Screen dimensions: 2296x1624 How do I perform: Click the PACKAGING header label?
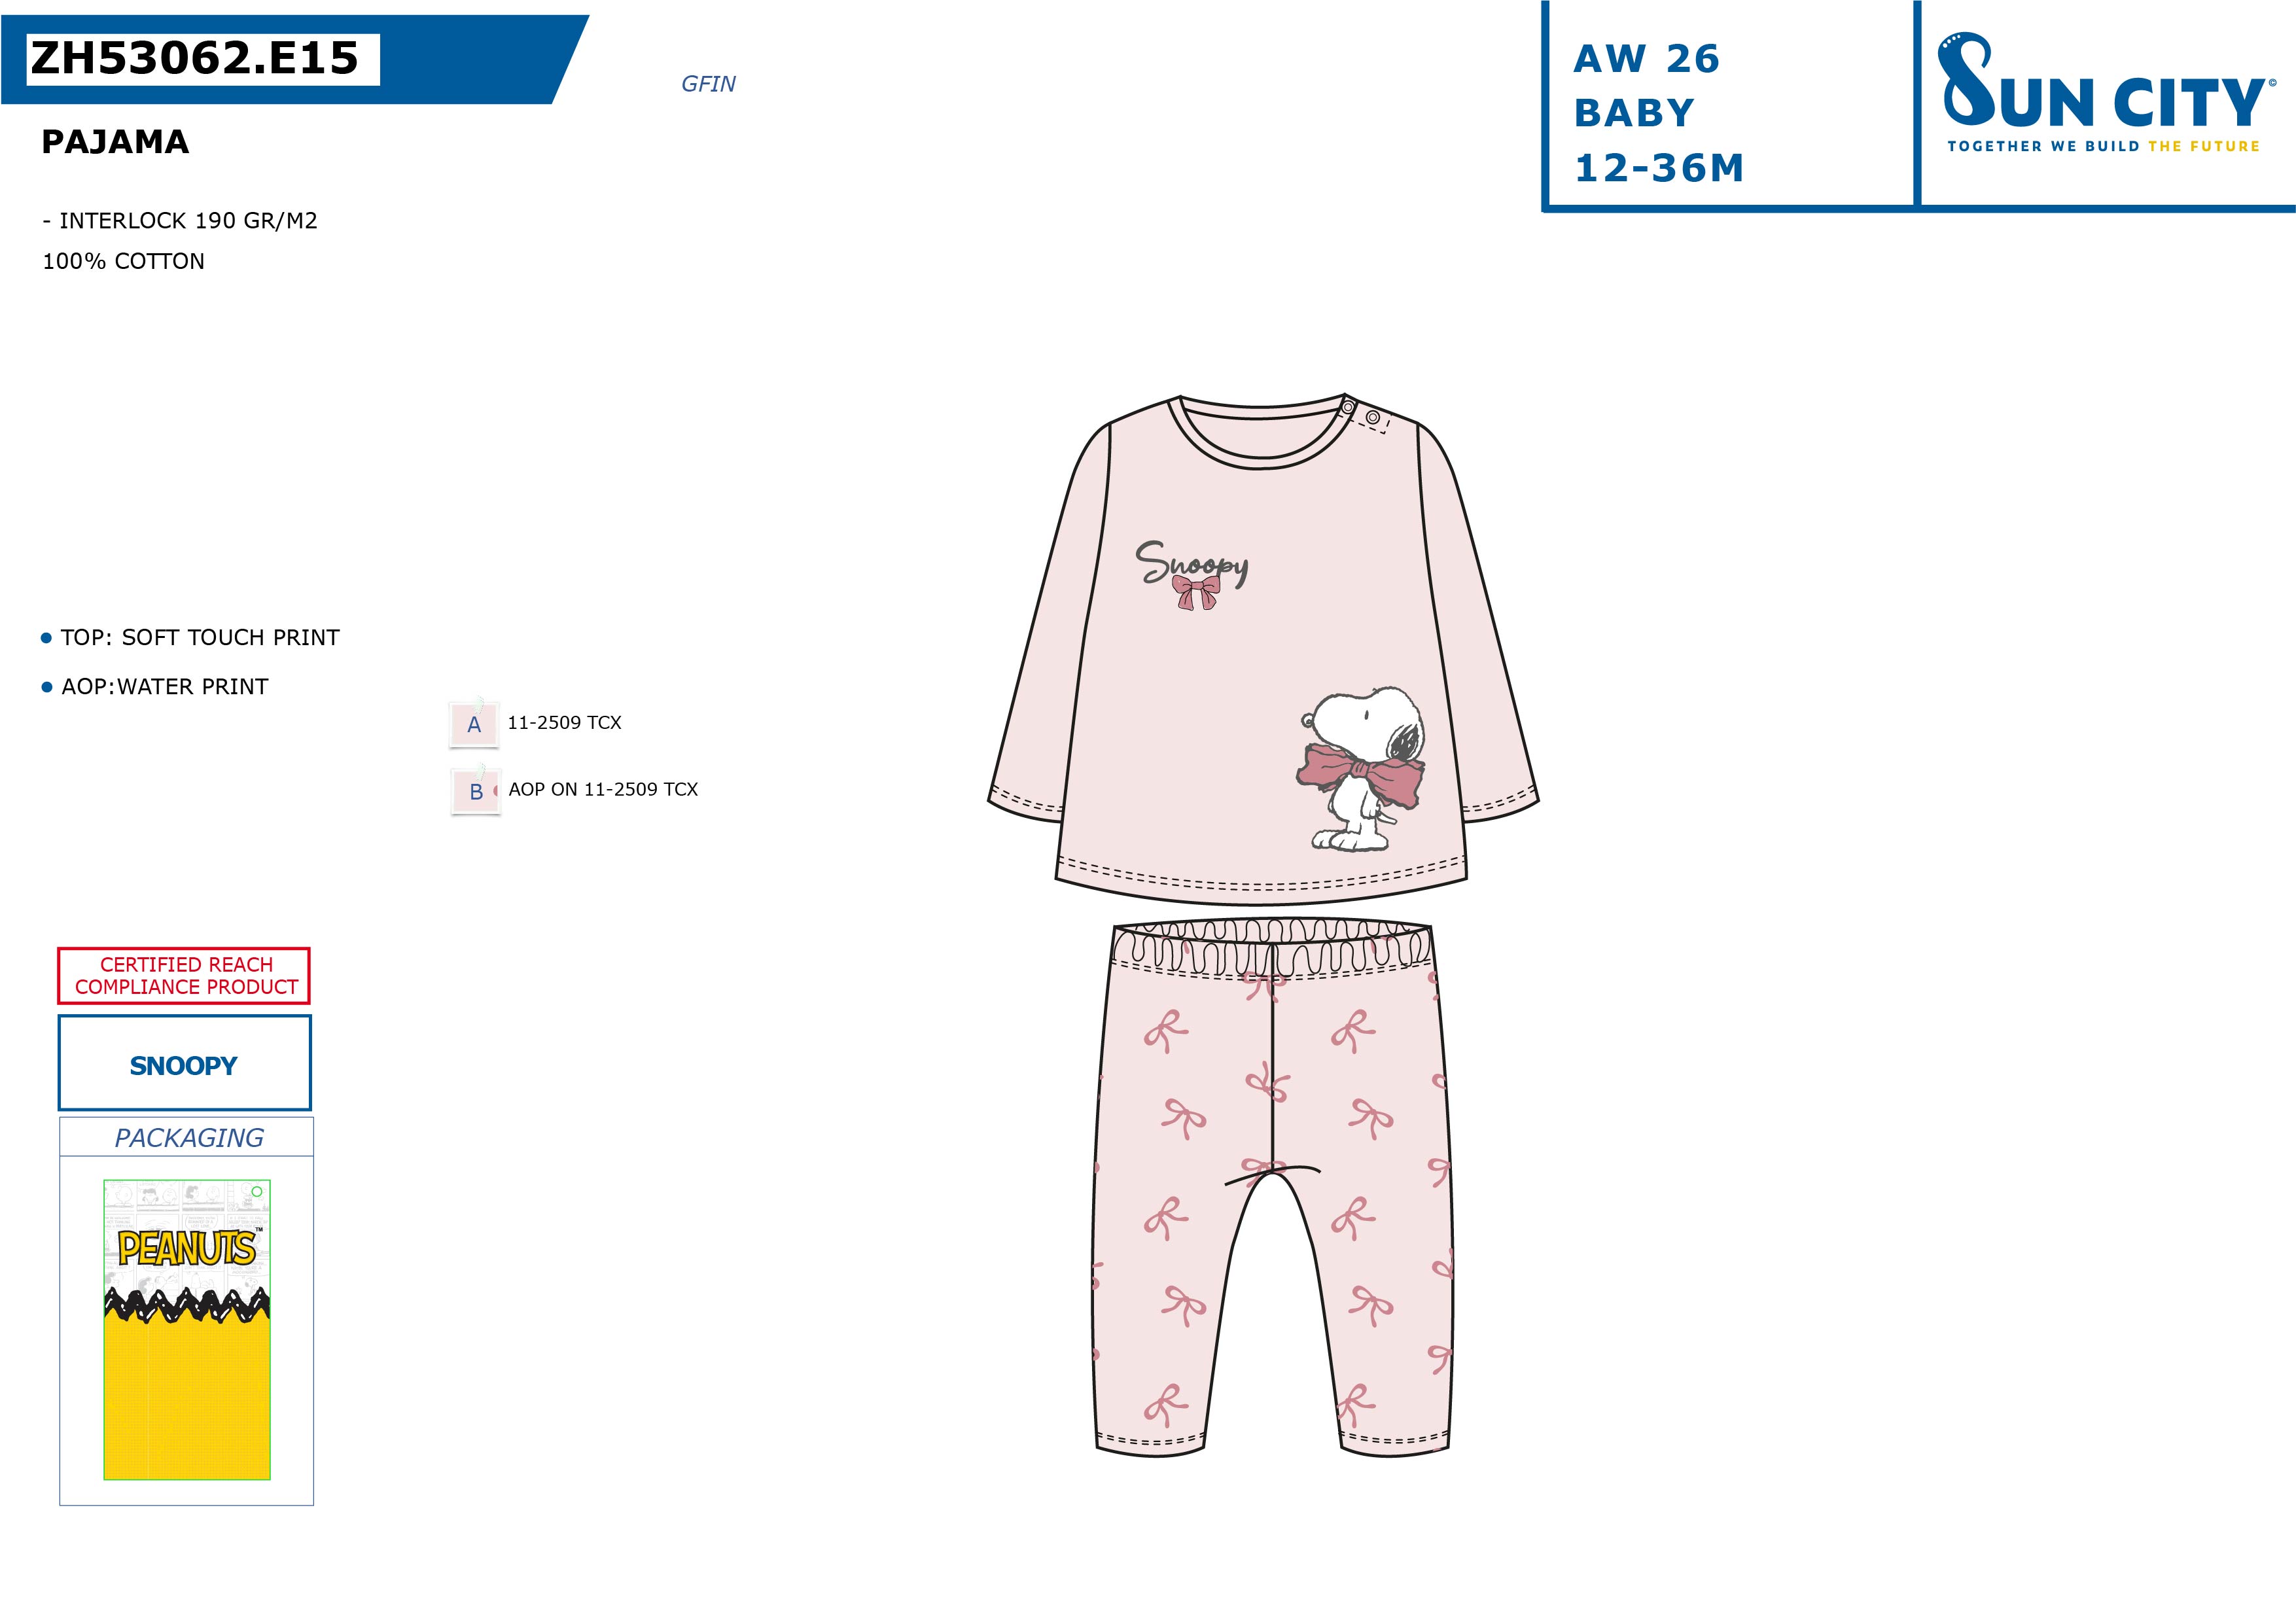coord(189,1138)
